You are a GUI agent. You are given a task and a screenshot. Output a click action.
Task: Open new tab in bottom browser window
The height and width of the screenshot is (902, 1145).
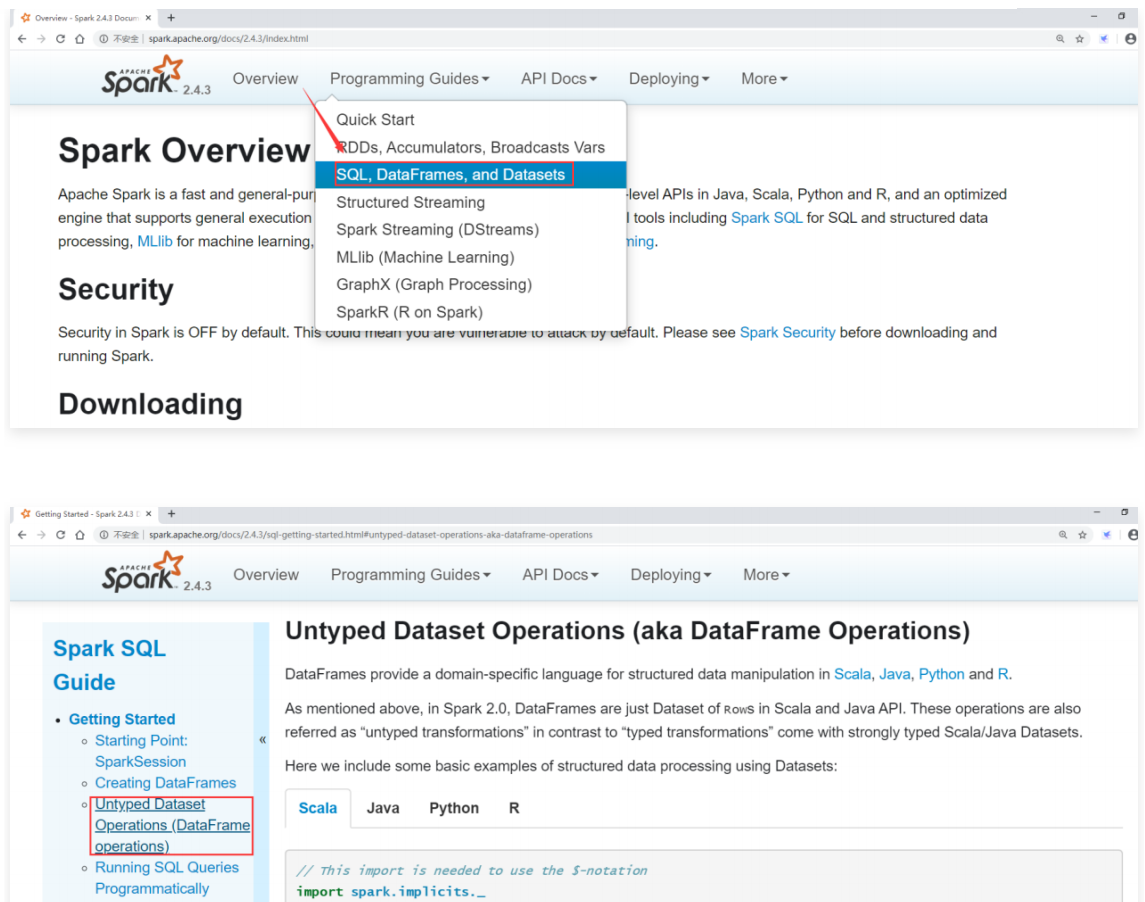172,513
